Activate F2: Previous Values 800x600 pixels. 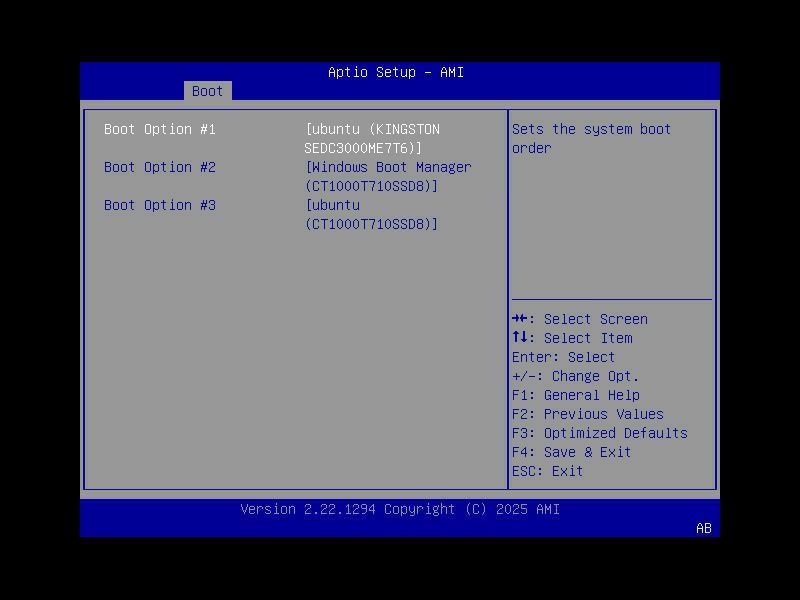coord(587,414)
